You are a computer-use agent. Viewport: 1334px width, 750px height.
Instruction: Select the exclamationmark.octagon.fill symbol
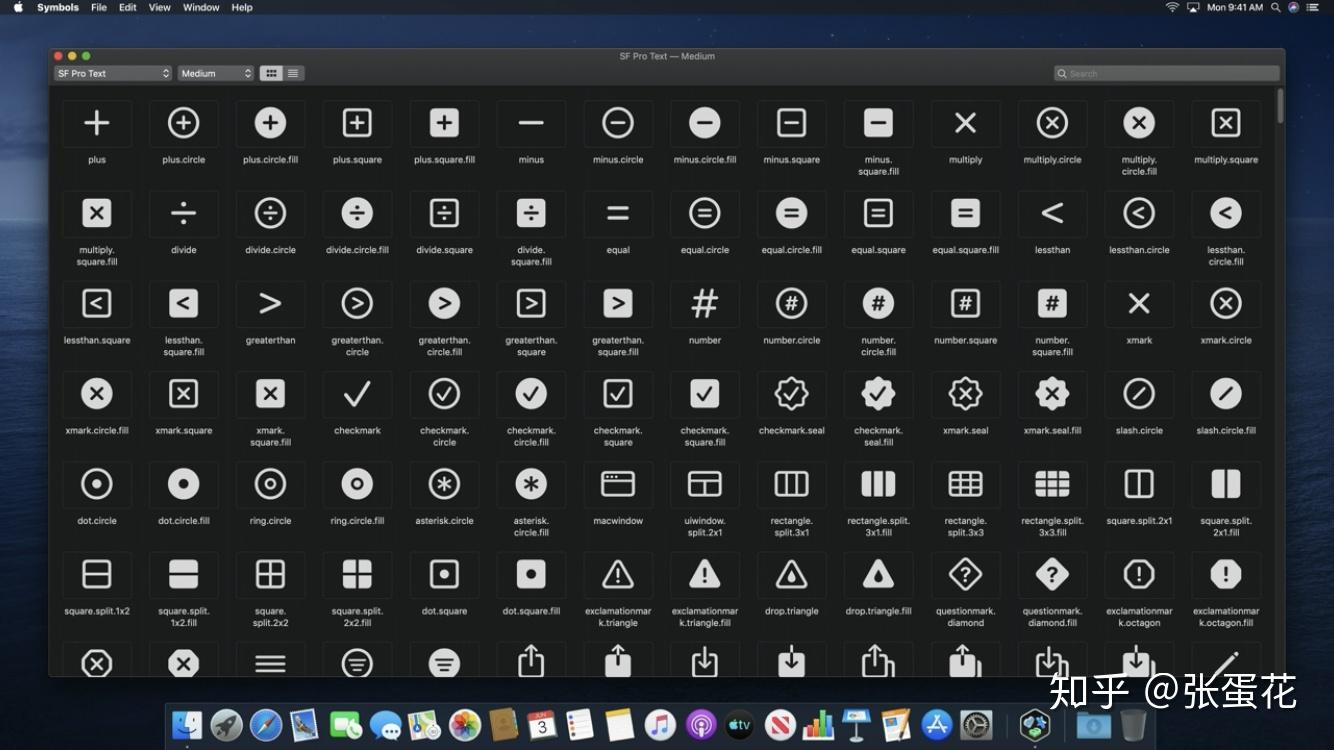coord(1226,574)
